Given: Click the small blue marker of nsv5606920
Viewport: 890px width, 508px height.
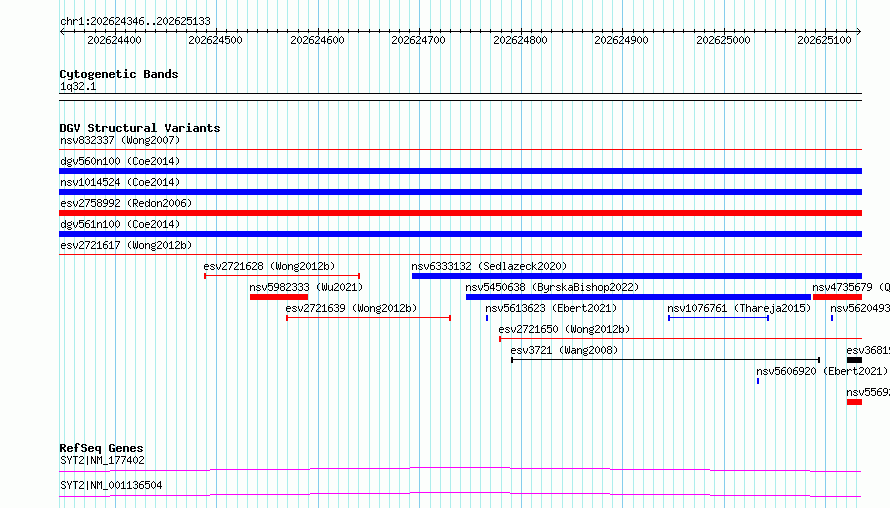Looking at the screenshot, I should 758,381.
